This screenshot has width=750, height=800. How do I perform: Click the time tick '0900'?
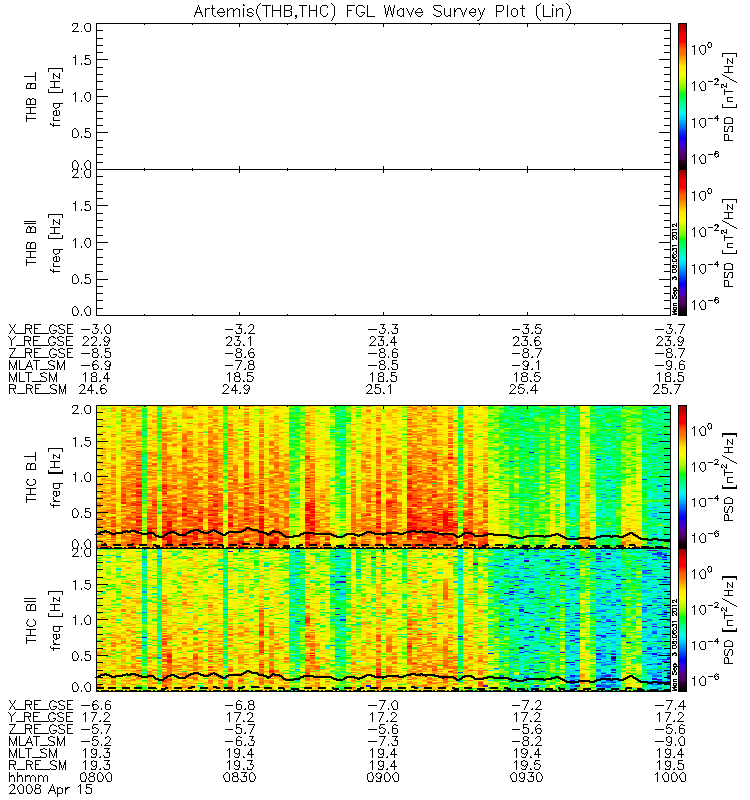[383, 778]
